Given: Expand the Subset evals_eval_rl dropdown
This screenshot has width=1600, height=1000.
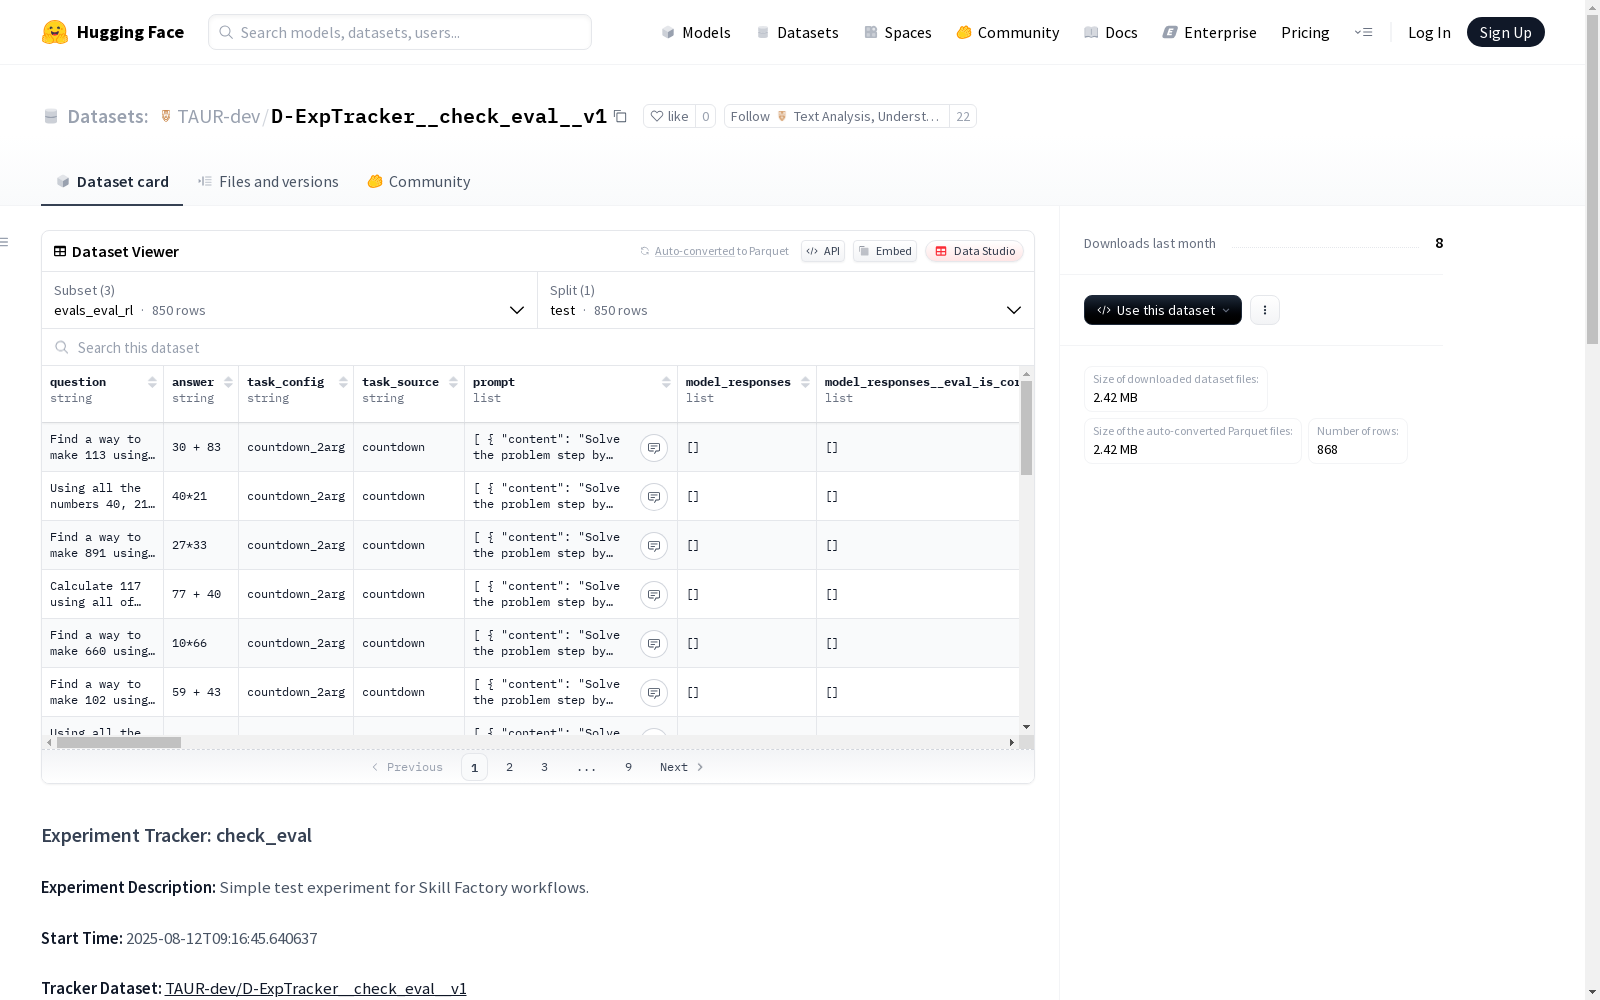Looking at the screenshot, I should [x=289, y=300].
